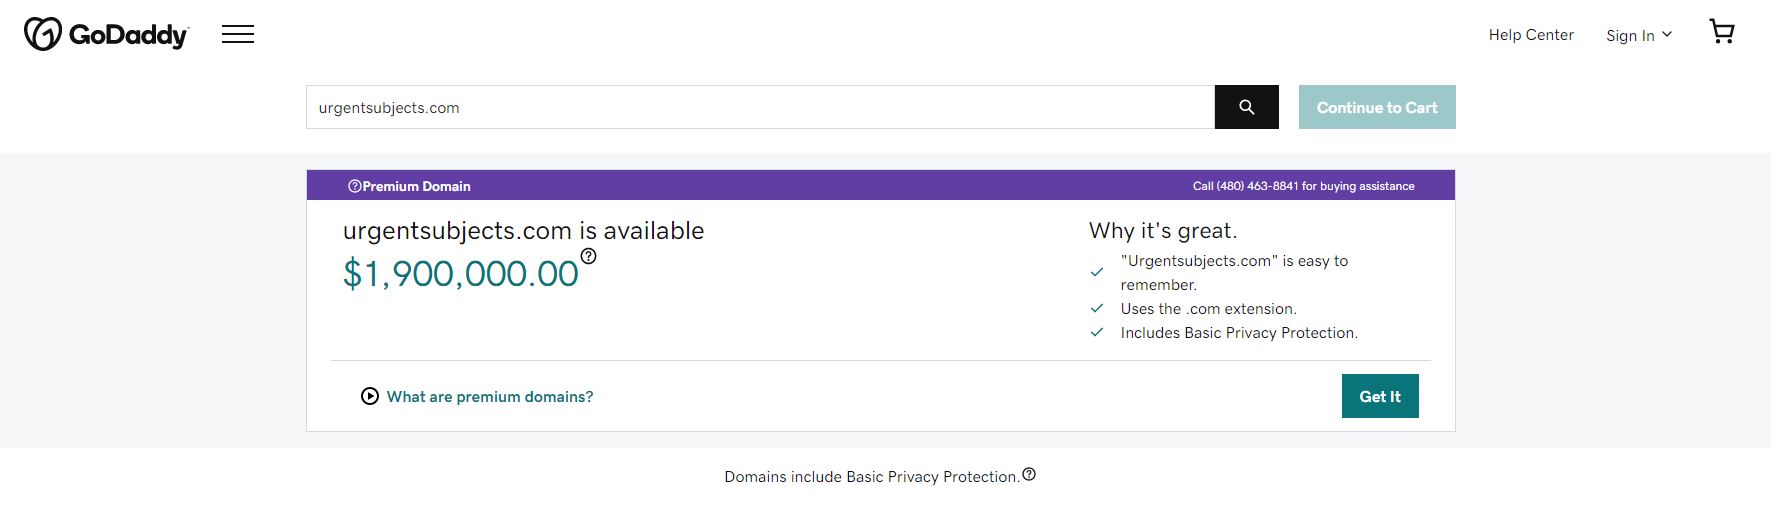
Task: Click the buying assistance phone number
Action: pos(1257,186)
